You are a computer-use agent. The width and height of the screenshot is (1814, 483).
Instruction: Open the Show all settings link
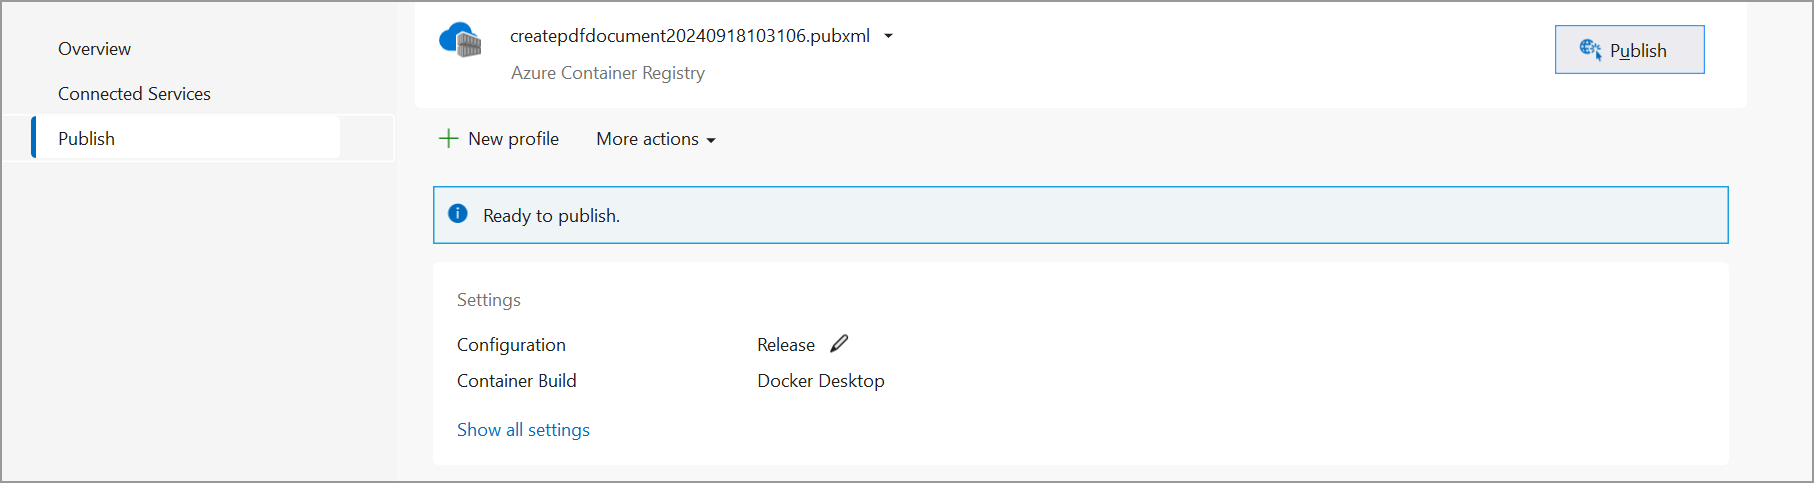coord(523,430)
